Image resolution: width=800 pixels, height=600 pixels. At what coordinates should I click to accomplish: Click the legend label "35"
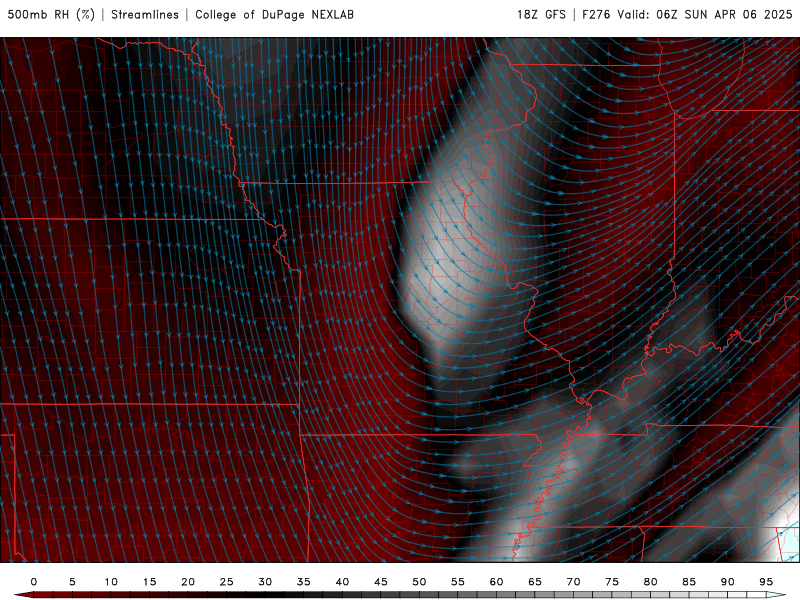tap(304, 582)
